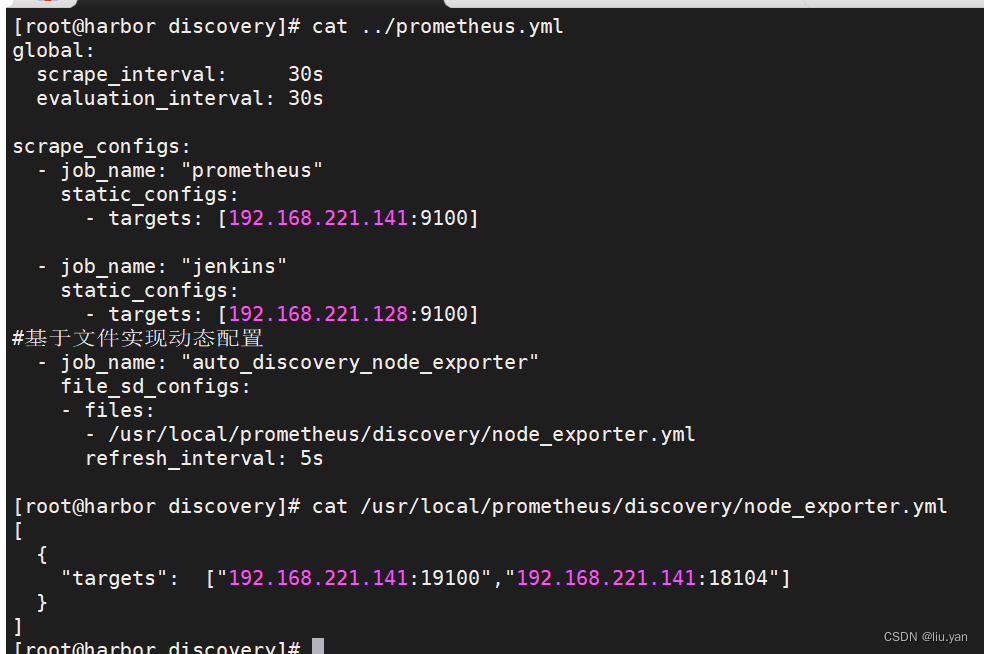
Task: Click JSON target 192.168.221.141:19100
Action: point(354,578)
